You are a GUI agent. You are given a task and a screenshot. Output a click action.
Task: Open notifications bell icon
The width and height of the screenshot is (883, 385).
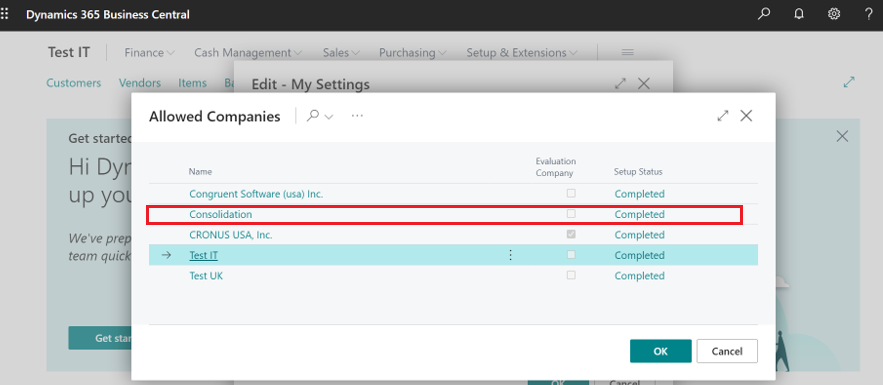(799, 15)
